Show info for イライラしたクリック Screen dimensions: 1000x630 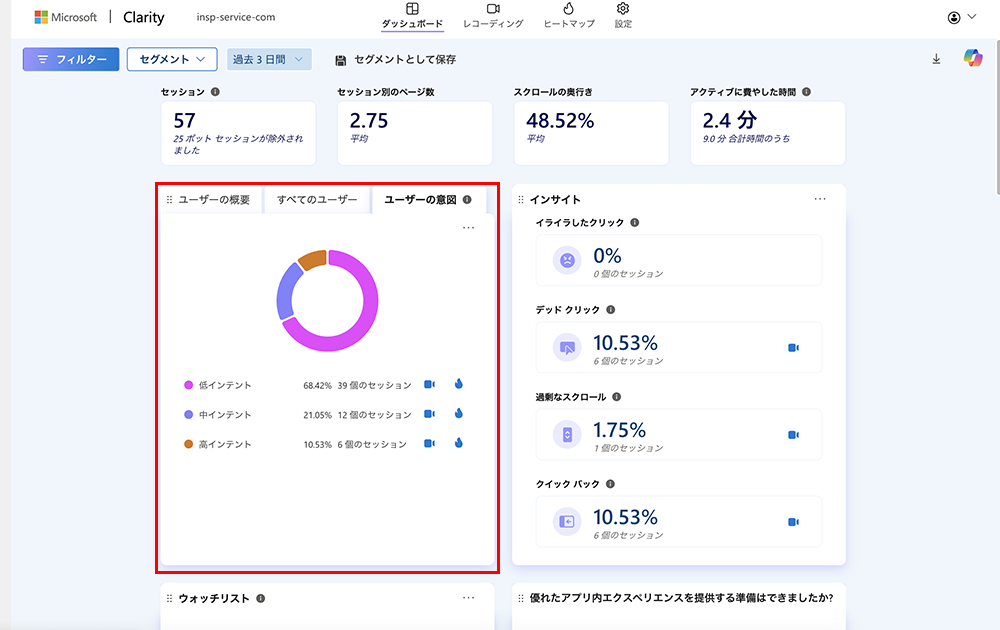pyautogui.click(x=635, y=223)
